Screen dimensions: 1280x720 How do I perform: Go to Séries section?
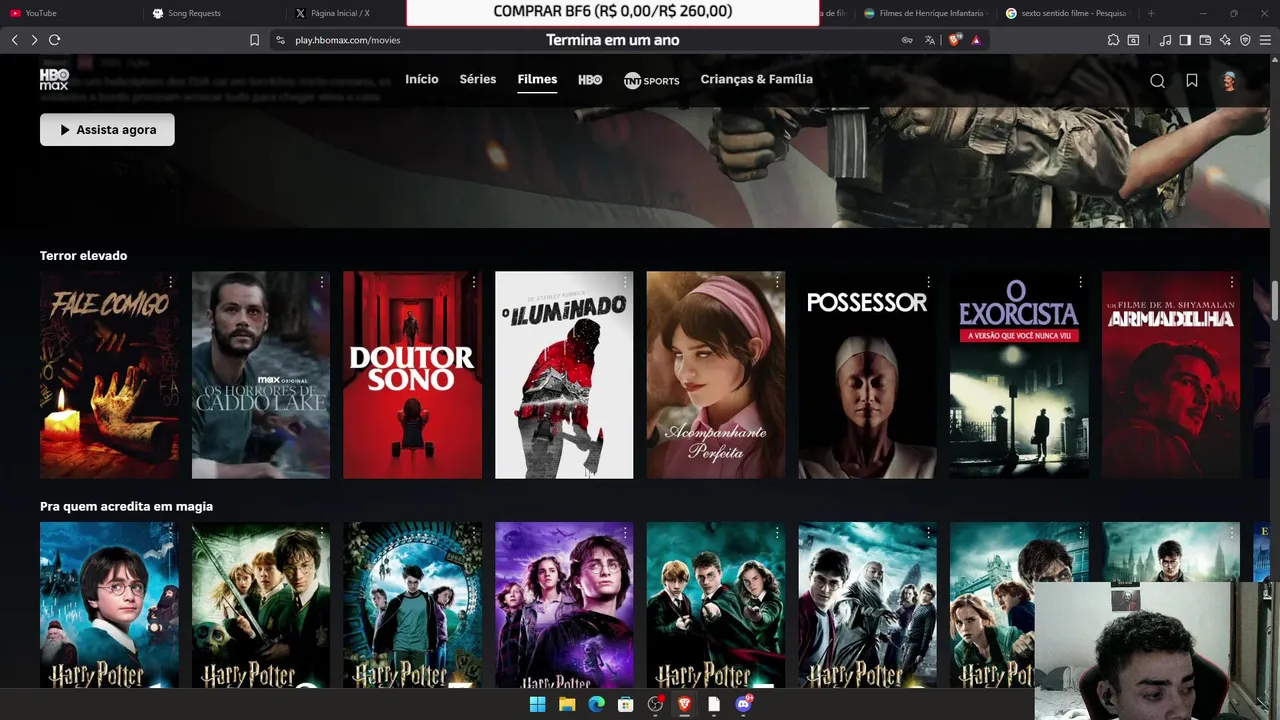tap(478, 79)
